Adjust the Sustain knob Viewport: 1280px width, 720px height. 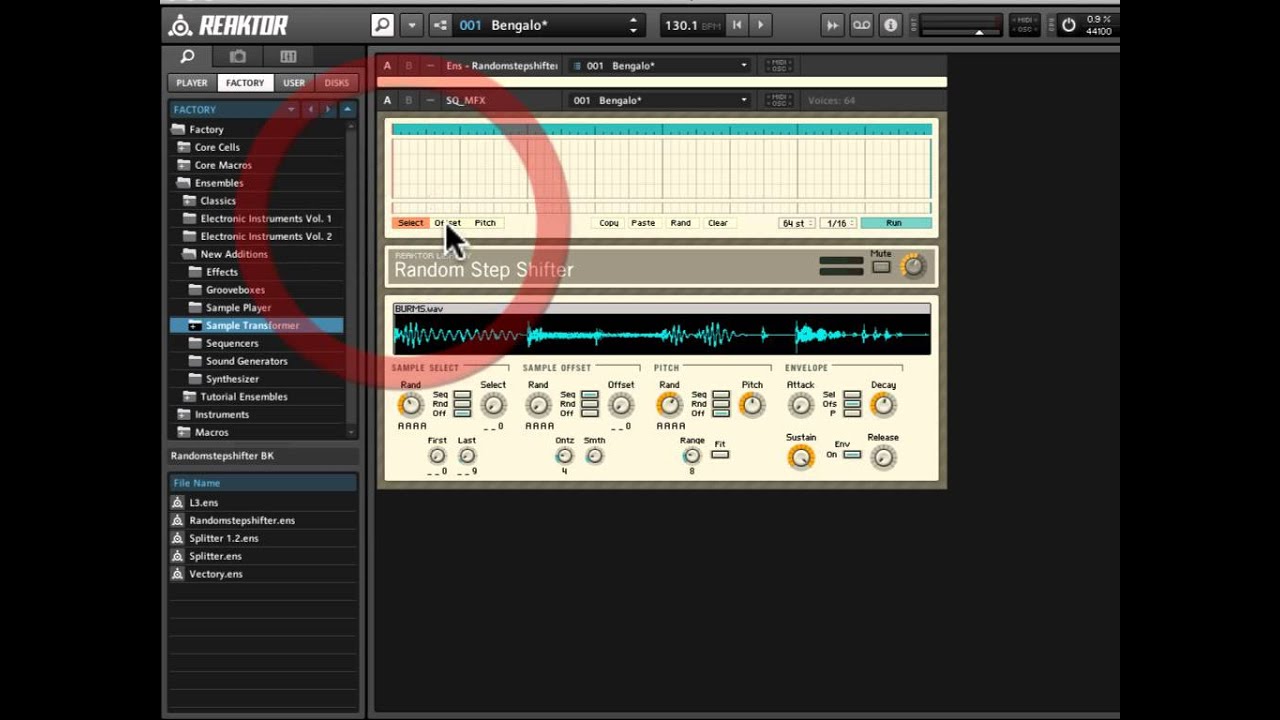pyautogui.click(x=800, y=458)
